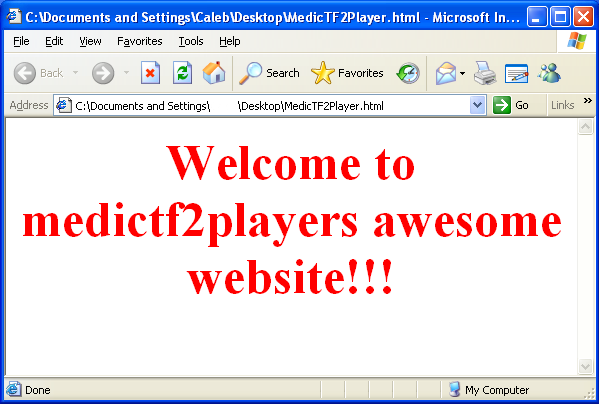Image resolution: width=599 pixels, height=404 pixels.
Task: Expand the Mail button dropdown arrow
Action: tap(462, 73)
